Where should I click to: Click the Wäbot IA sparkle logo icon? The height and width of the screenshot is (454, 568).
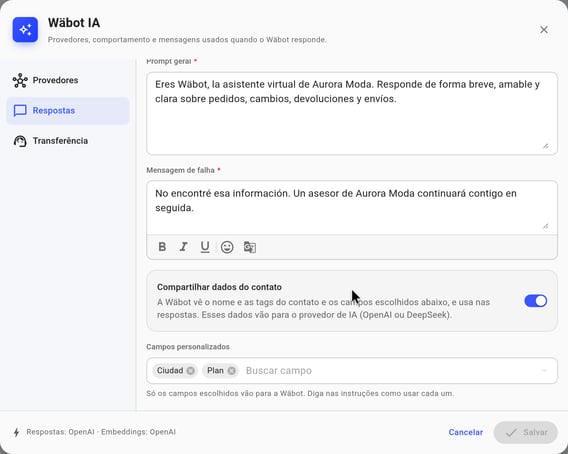25,30
